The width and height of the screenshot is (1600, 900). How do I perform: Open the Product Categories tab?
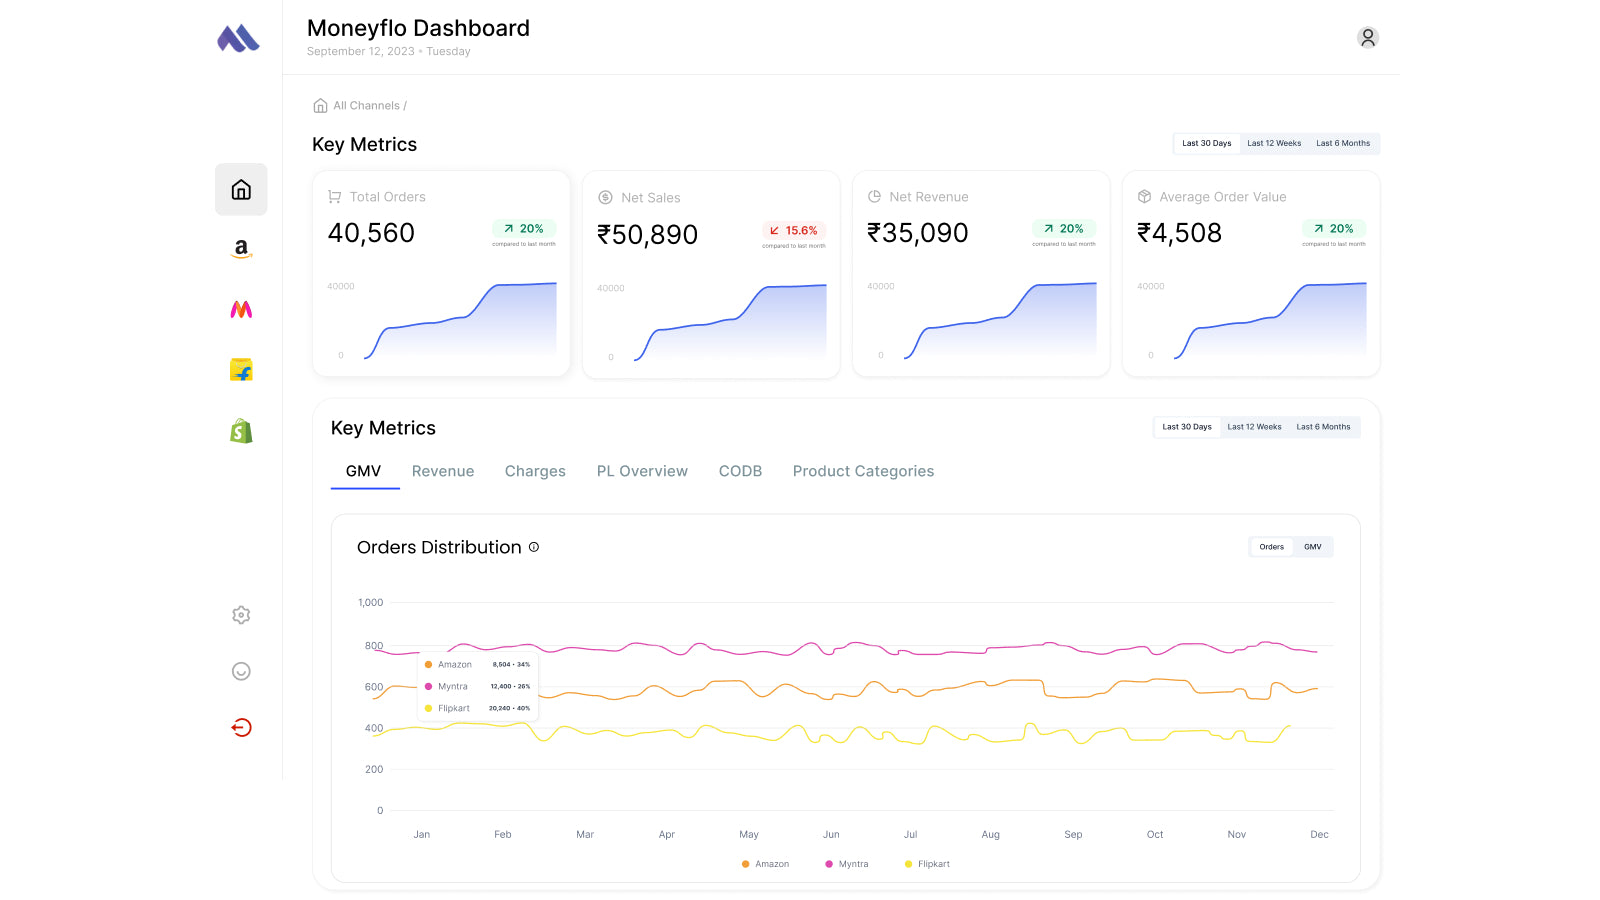863,471
